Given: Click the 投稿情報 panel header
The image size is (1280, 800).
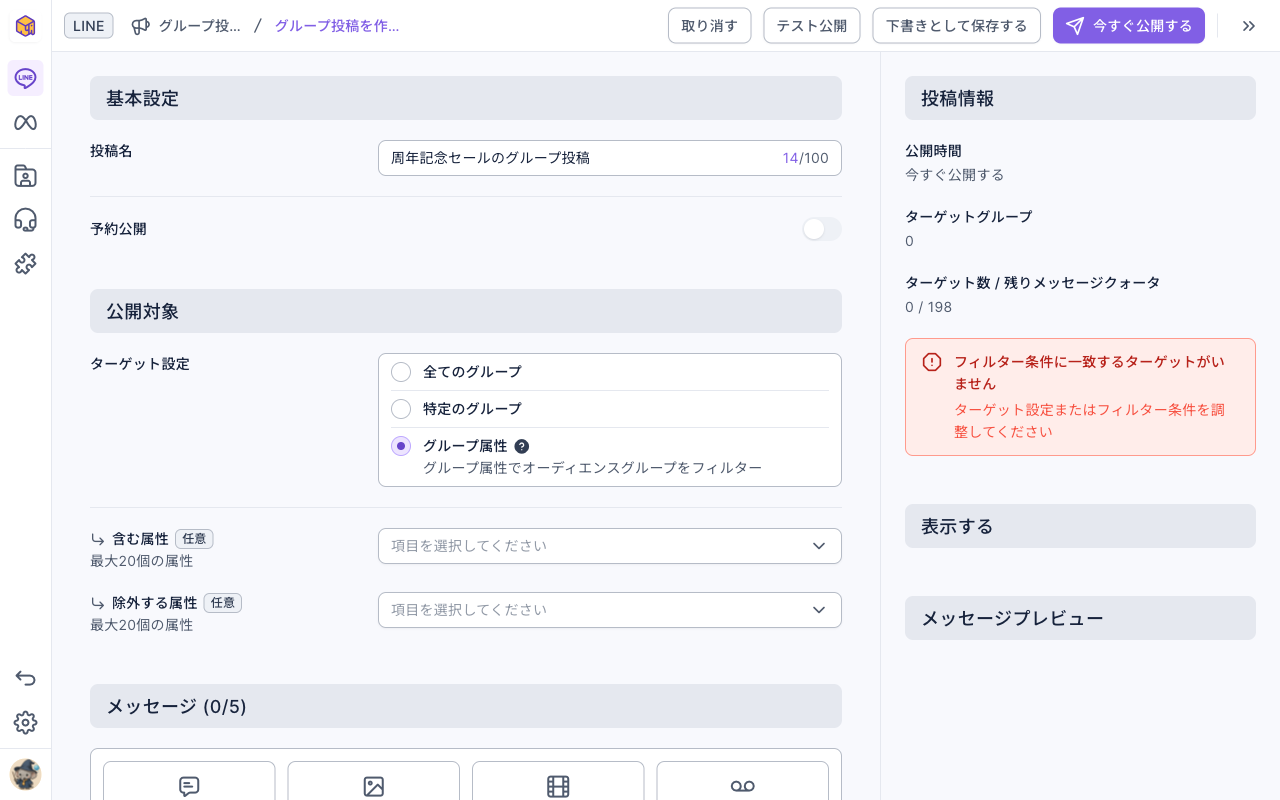Looking at the screenshot, I should tap(1080, 98).
